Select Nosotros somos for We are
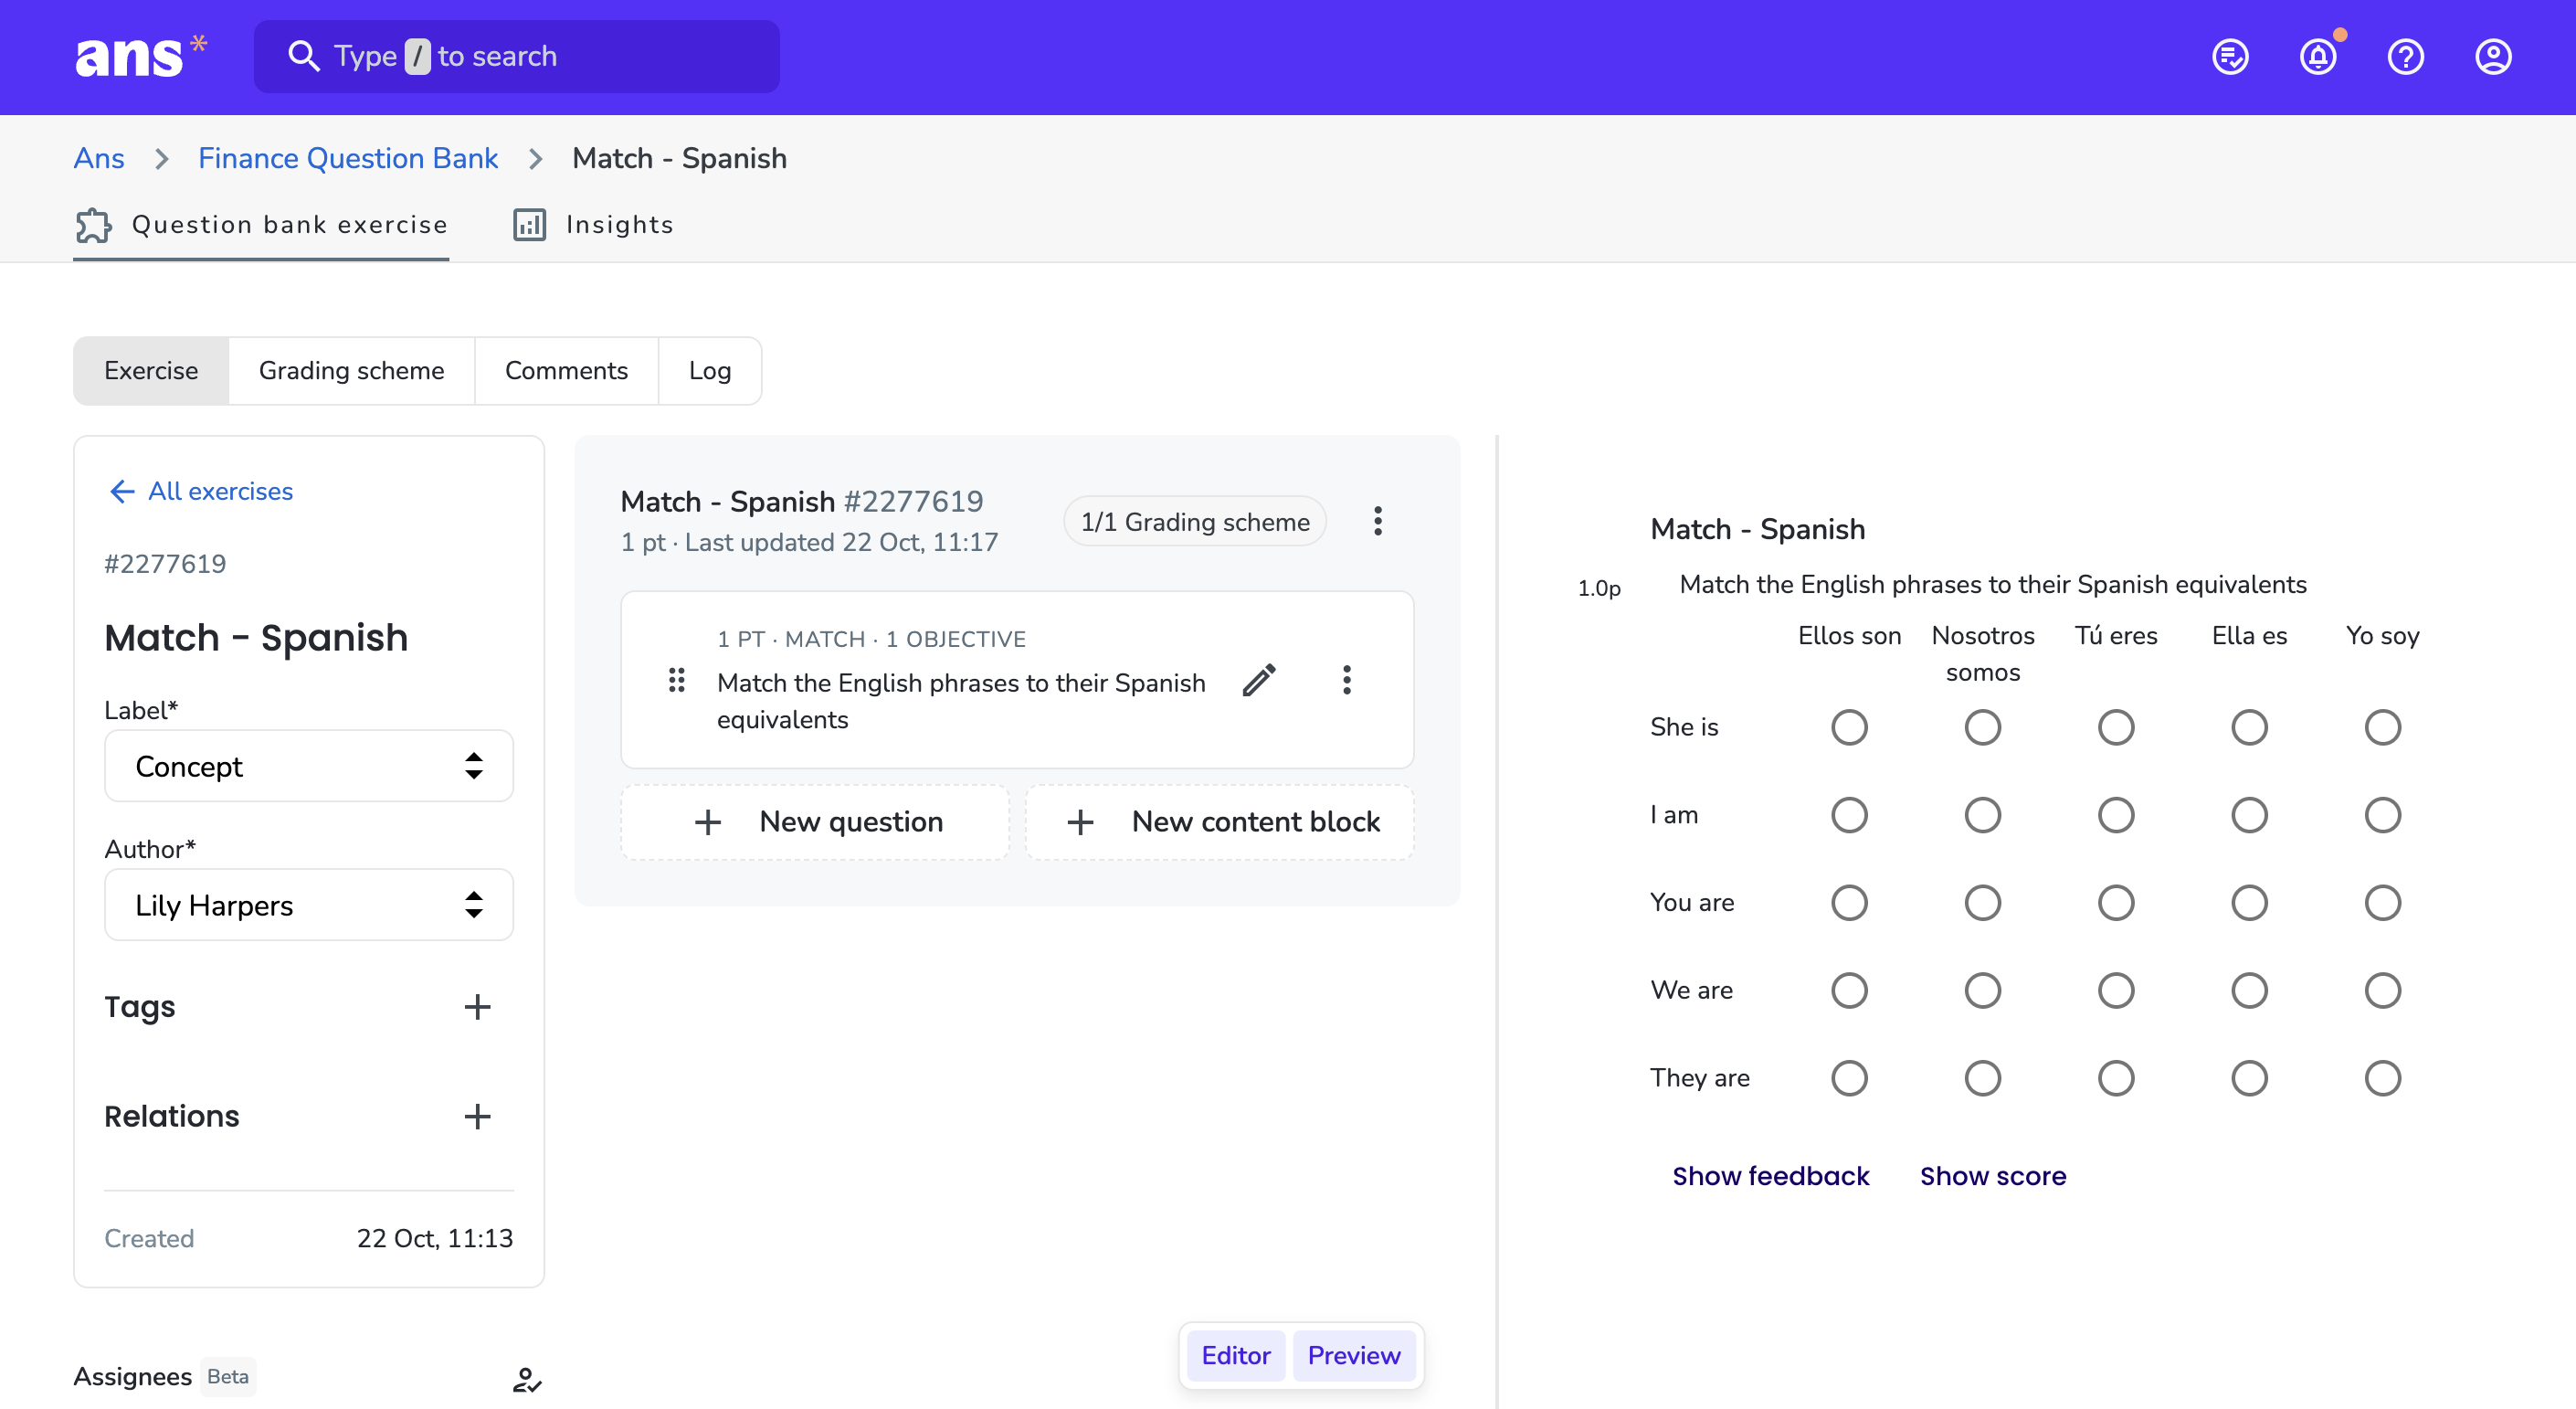Viewport: 2576px width, 1409px height. coord(1982,990)
